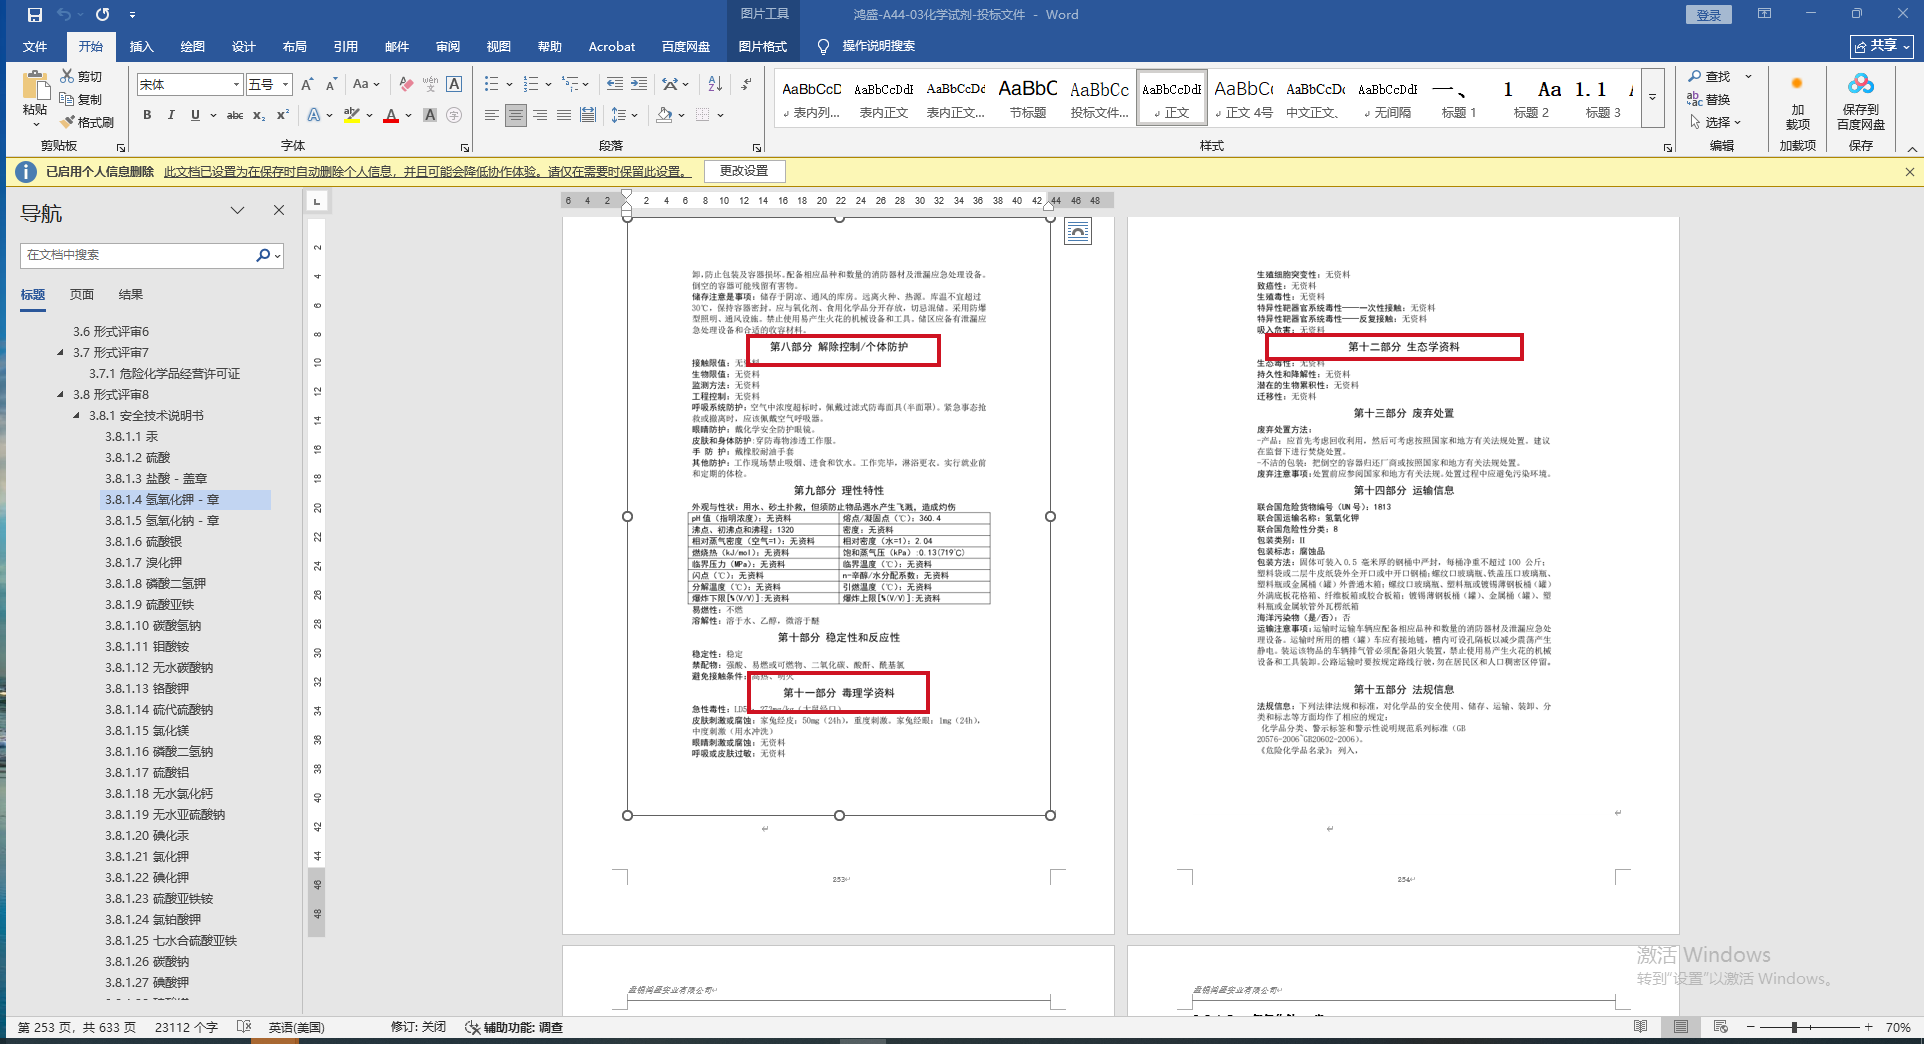This screenshot has width=1924, height=1044.
Task: Decrease paragraph indent
Action: point(615,84)
